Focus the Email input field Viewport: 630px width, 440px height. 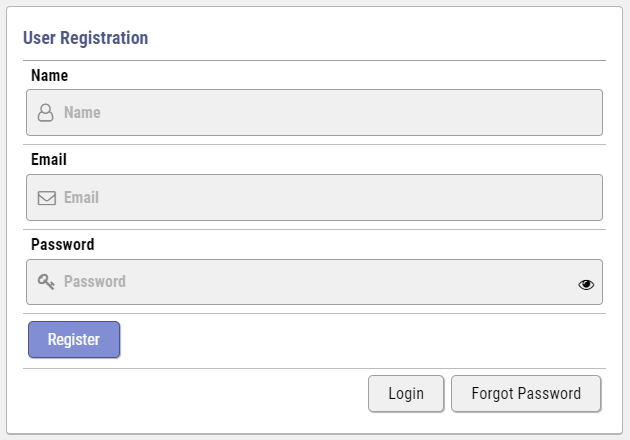314,197
